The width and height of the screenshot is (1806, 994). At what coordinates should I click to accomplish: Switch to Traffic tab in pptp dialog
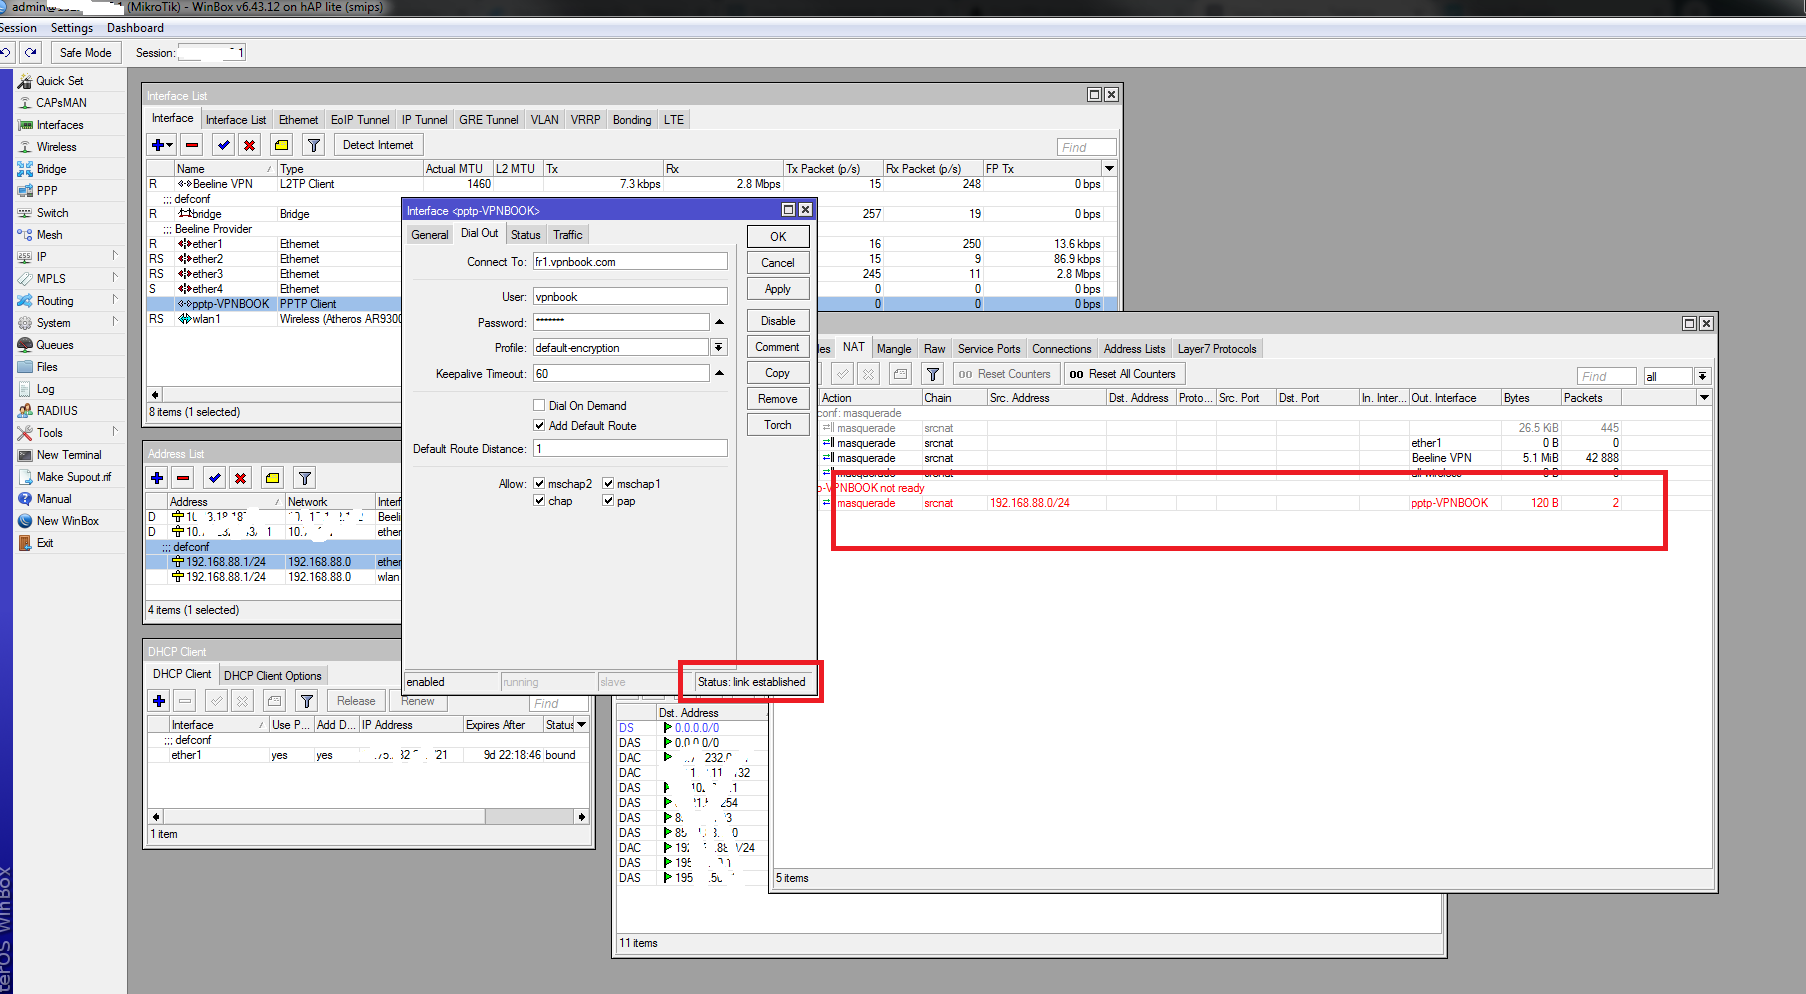tap(568, 235)
